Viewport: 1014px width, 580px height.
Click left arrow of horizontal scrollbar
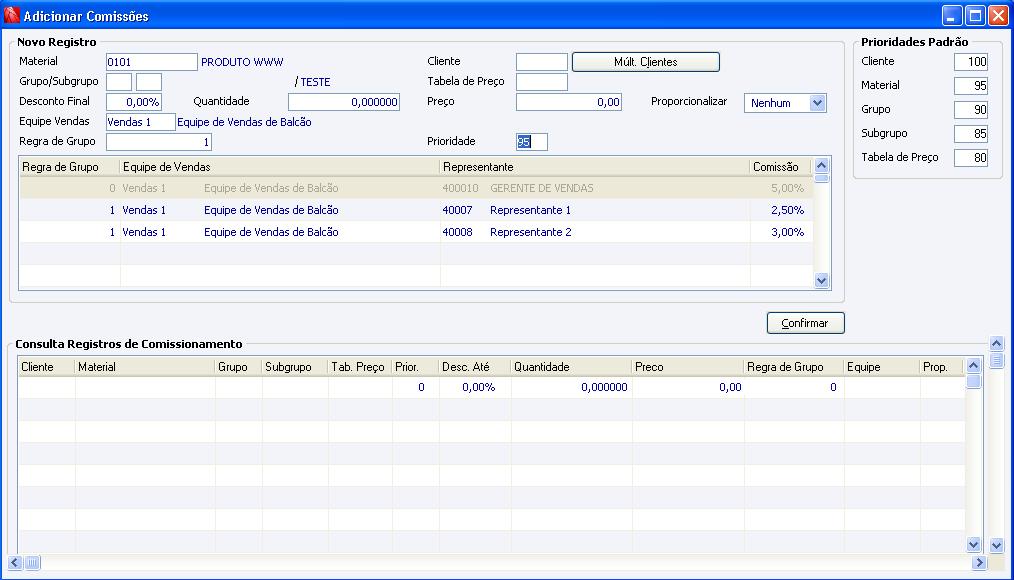click(x=15, y=563)
